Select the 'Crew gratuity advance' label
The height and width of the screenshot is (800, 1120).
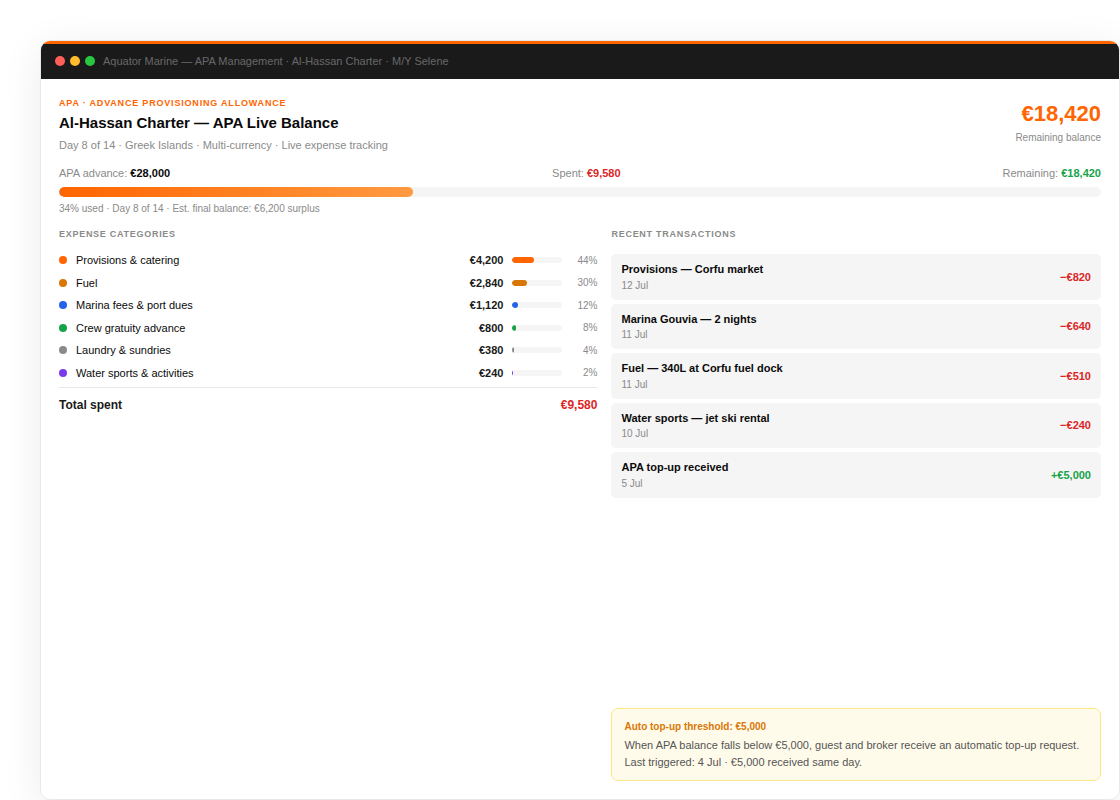[130, 328]
